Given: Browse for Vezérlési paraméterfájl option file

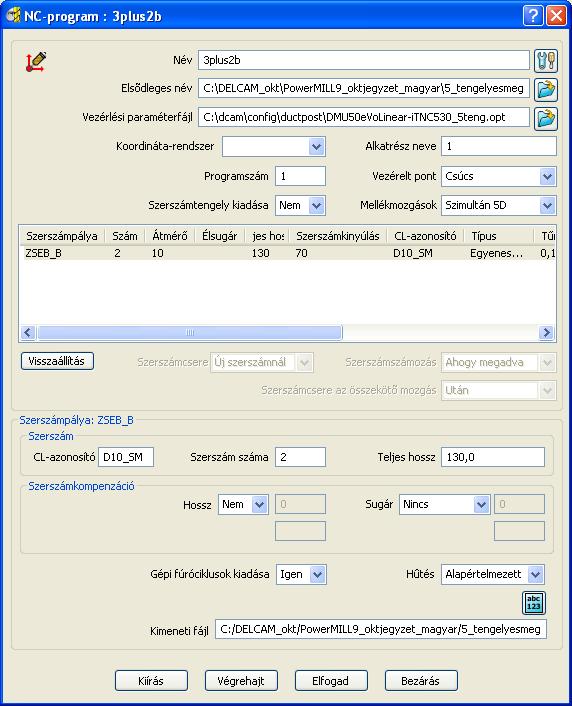Looking at the screenshot, I should point(546,118).
